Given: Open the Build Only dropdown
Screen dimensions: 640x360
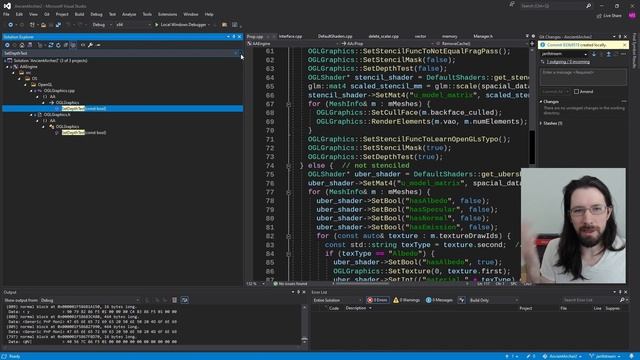Looking at the screenshot, I should [x=493, y=300].
